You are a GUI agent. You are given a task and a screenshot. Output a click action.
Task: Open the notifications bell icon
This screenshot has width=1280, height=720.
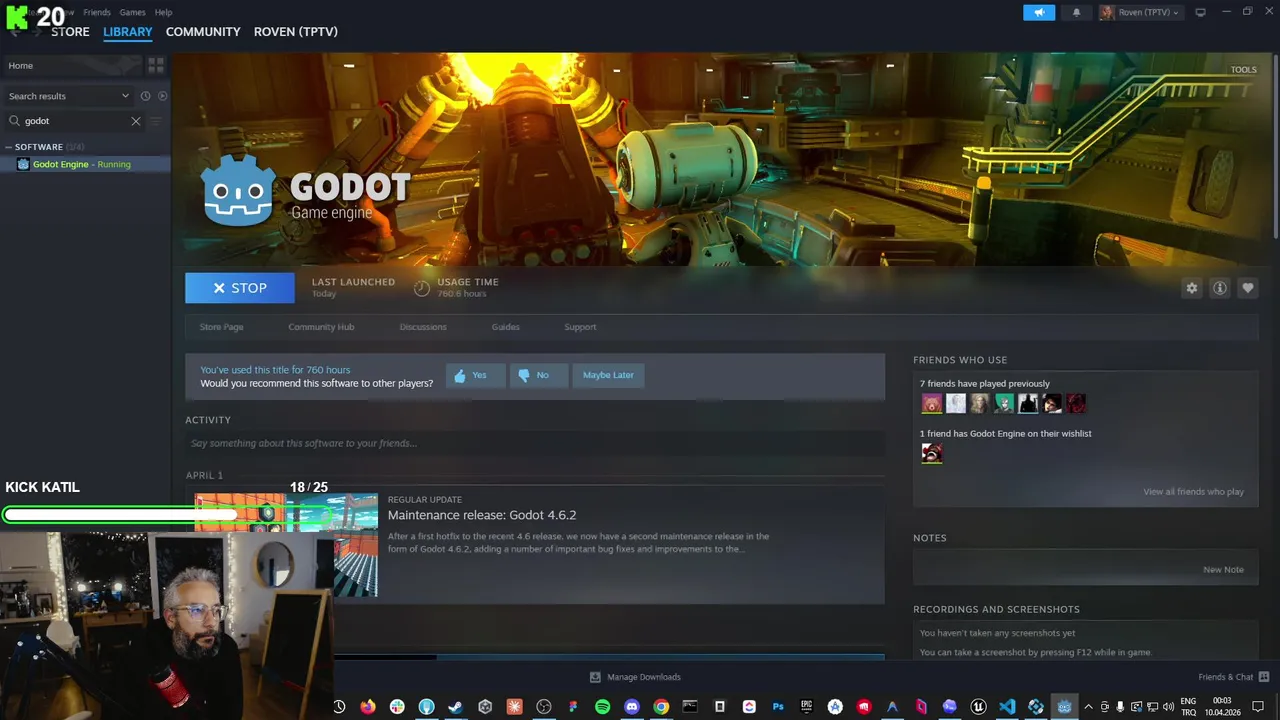[x=1076, y=12]
